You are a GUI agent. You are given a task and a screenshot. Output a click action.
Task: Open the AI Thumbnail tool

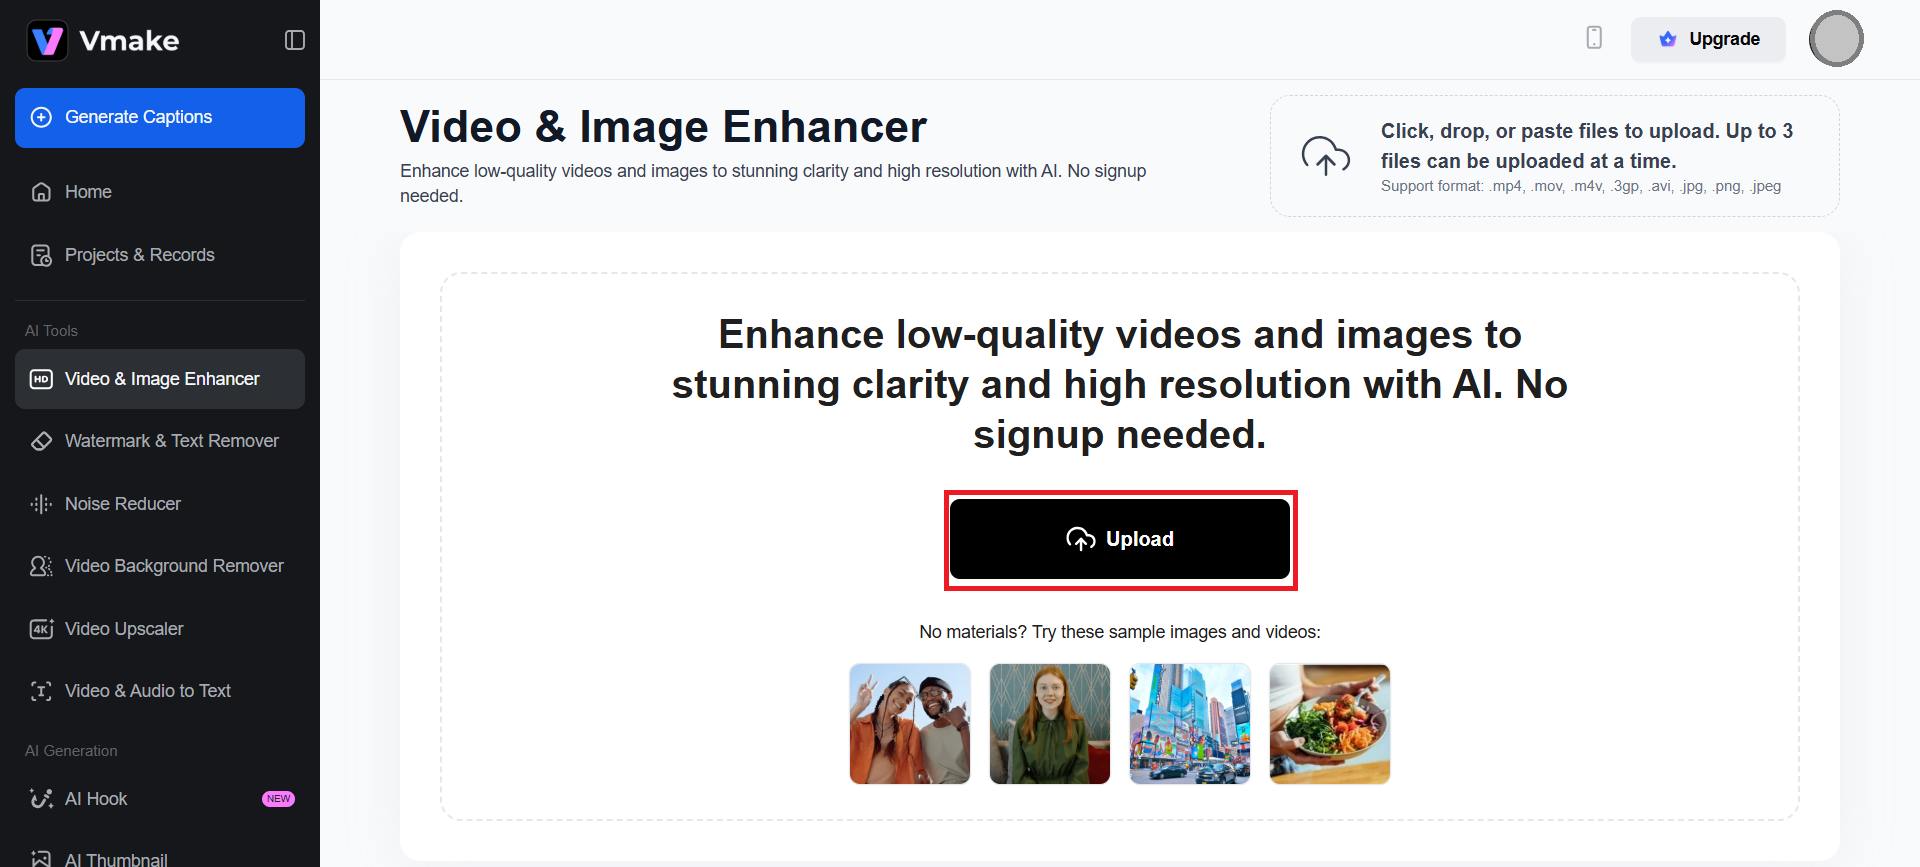pyautogui.click(x=116, y=858)
